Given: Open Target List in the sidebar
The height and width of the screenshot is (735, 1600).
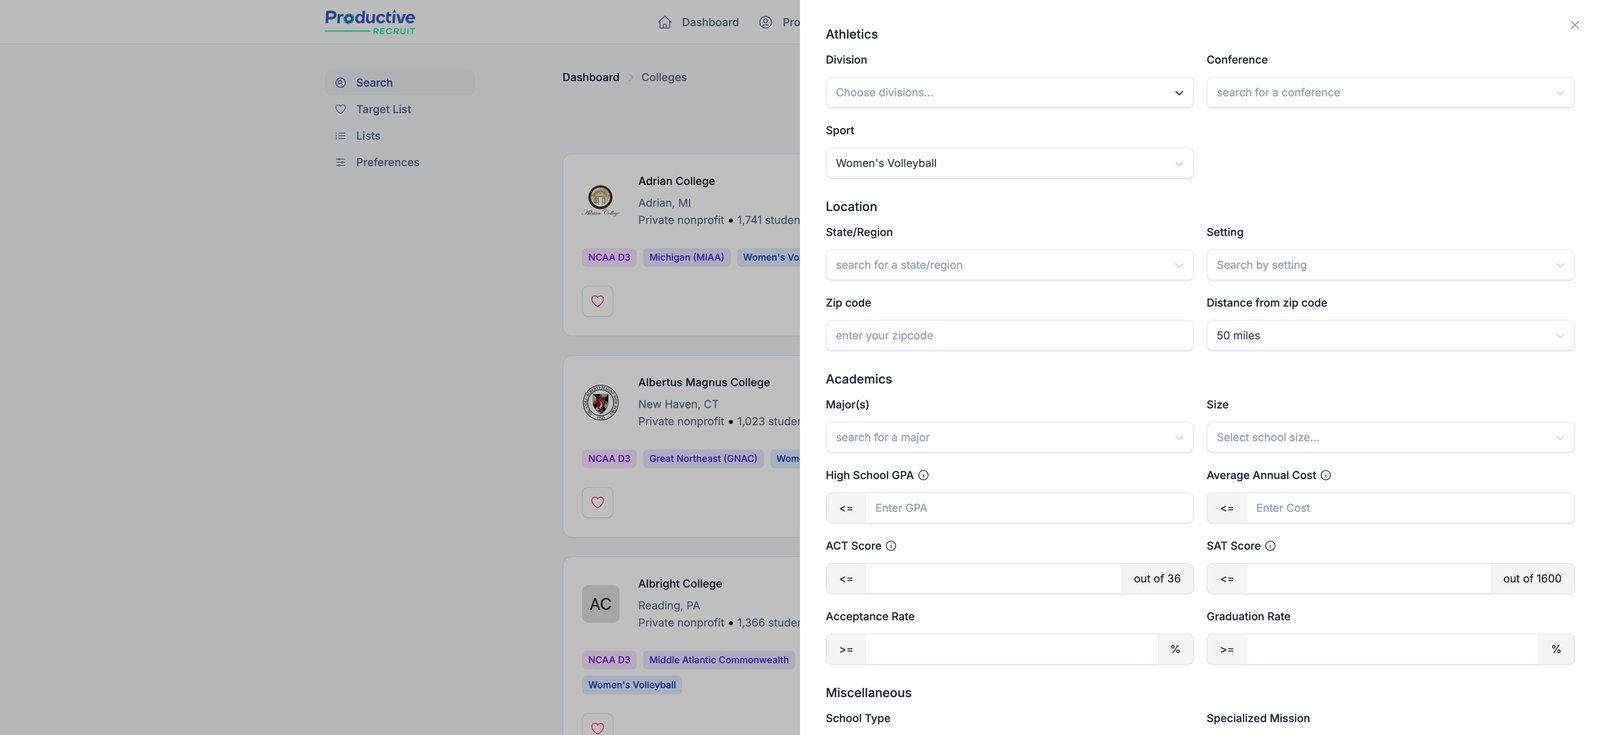Looking at the screenshot, I should pos(383,109).
